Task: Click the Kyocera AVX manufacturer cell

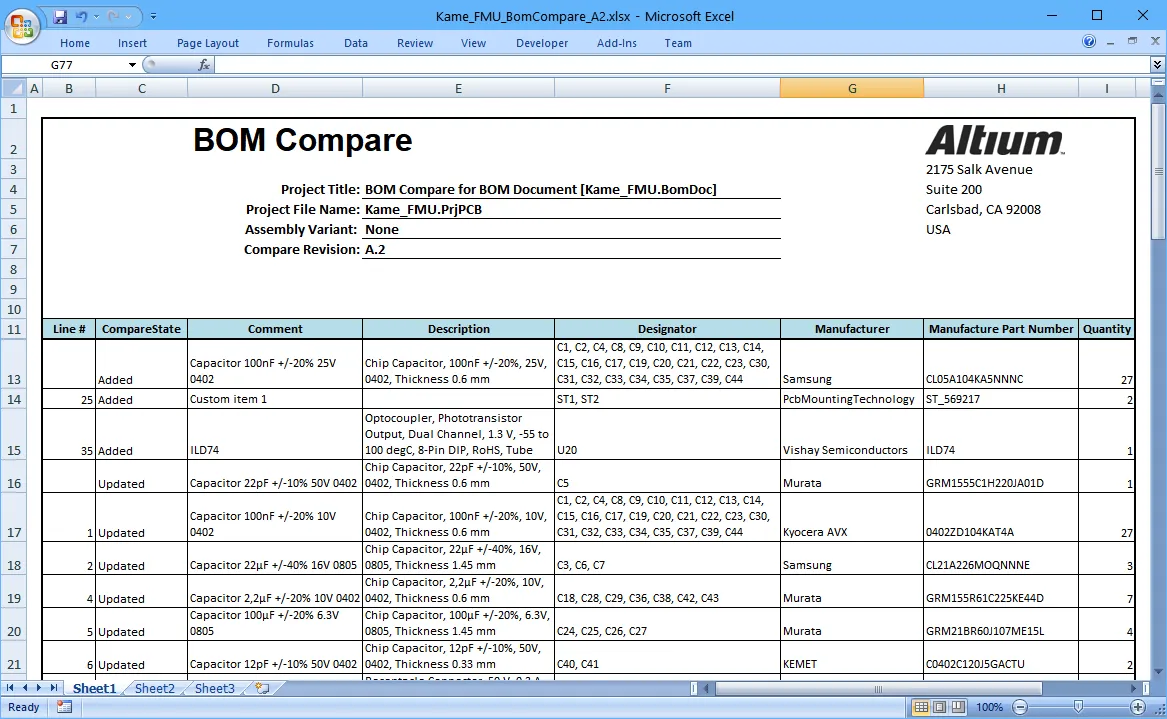Action: tap(852, 517)
